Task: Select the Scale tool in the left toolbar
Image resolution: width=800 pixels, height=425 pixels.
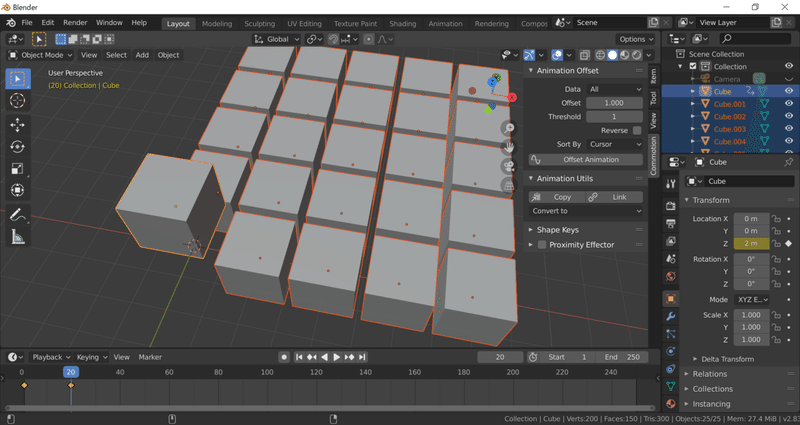Action: [18, 169]
